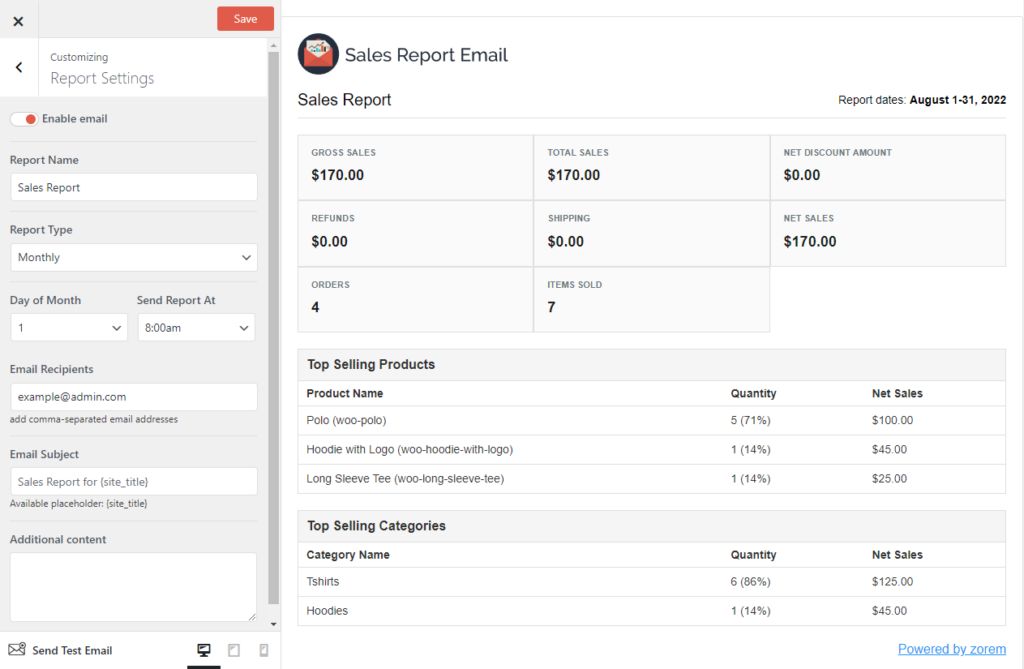Click the sidebar scroll up arrow
The image size is (1024, 669).
tap(274, 46)
